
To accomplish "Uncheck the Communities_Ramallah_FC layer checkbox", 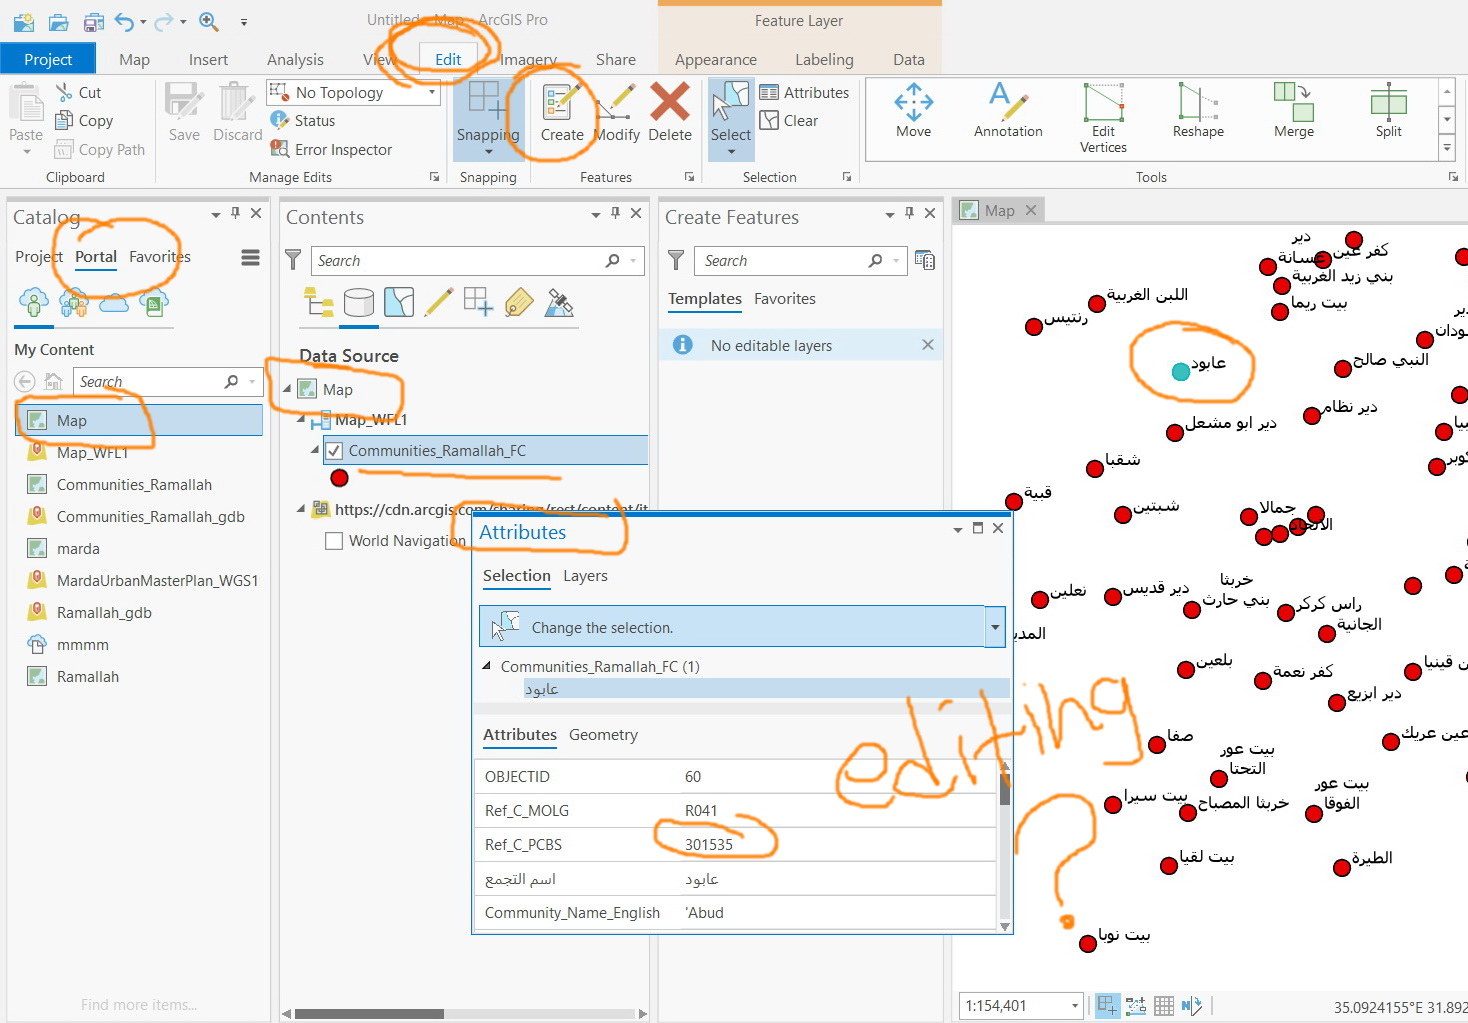I will click(334, 451).
